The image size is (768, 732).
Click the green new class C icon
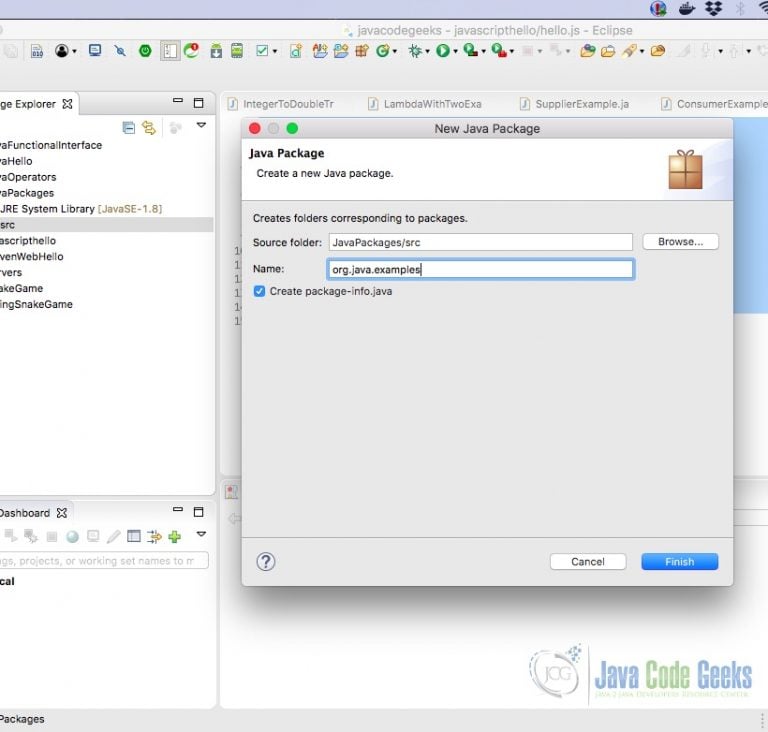click(x=383, y=51)
